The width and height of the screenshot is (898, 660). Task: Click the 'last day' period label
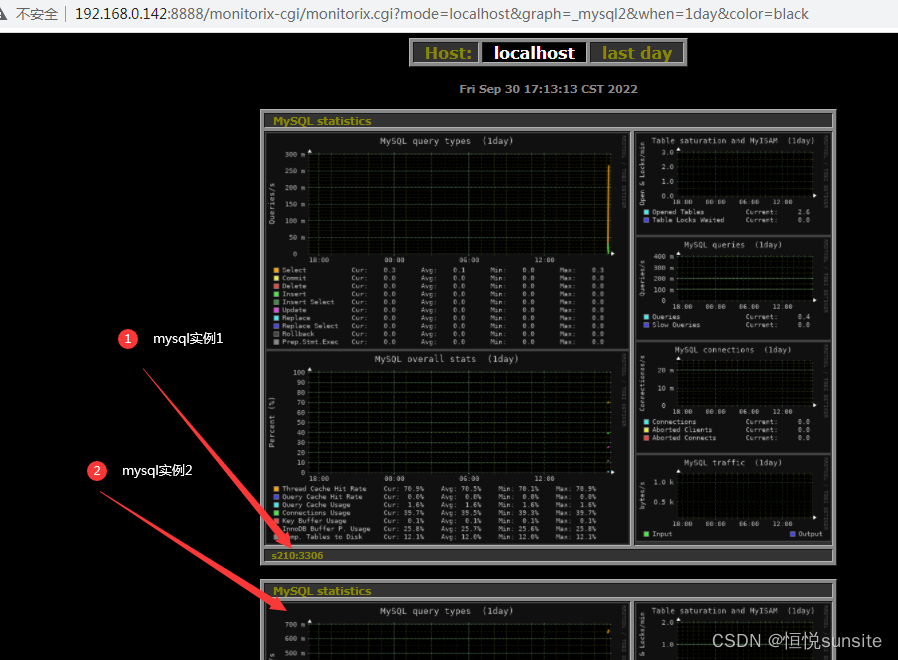click(x=636, y=53)
